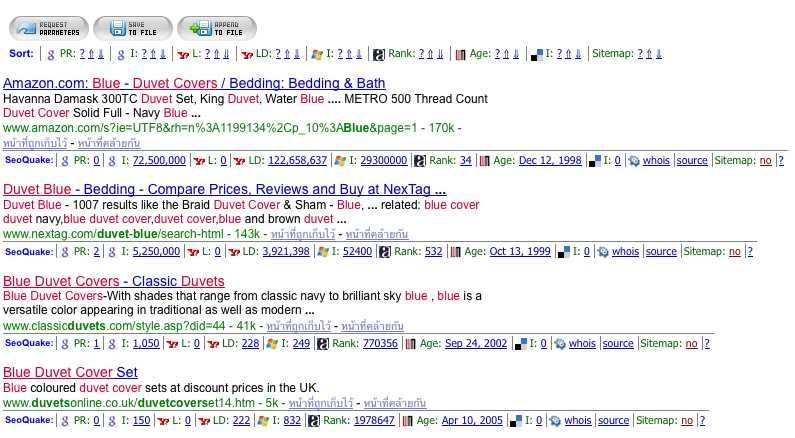Click the whois icon in Classic Duvets row

click(560, 344)
